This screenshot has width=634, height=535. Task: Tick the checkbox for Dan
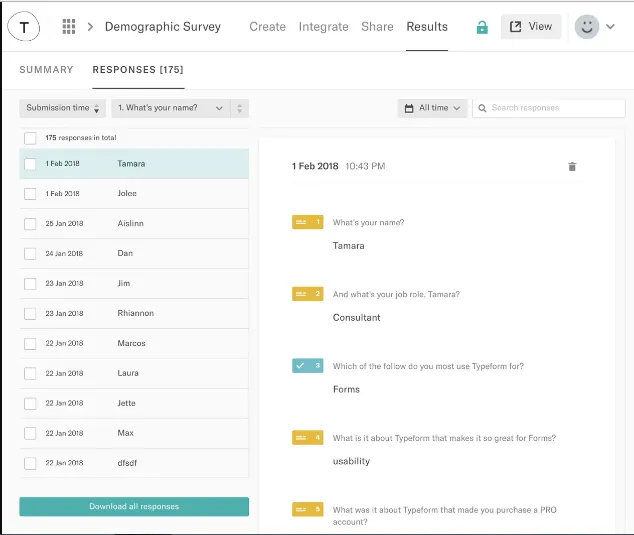30,254
